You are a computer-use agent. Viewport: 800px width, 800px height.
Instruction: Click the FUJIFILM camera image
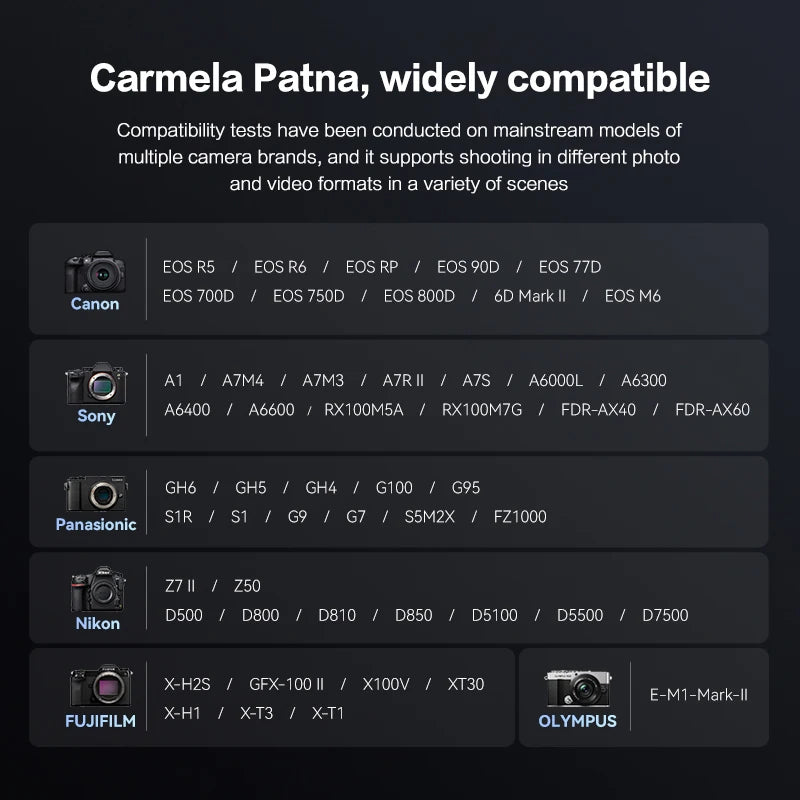pyautogui.click(x=101, y=685)
